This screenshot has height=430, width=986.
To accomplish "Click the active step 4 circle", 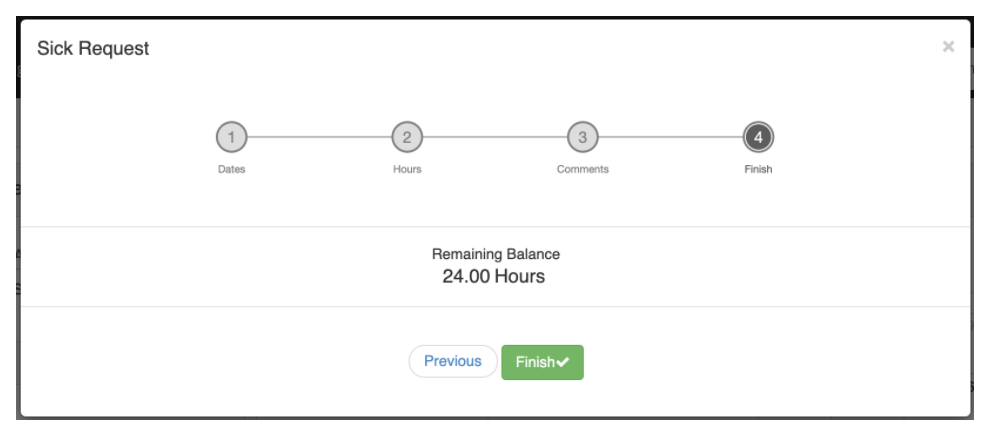I will click(x=758, y=137).
